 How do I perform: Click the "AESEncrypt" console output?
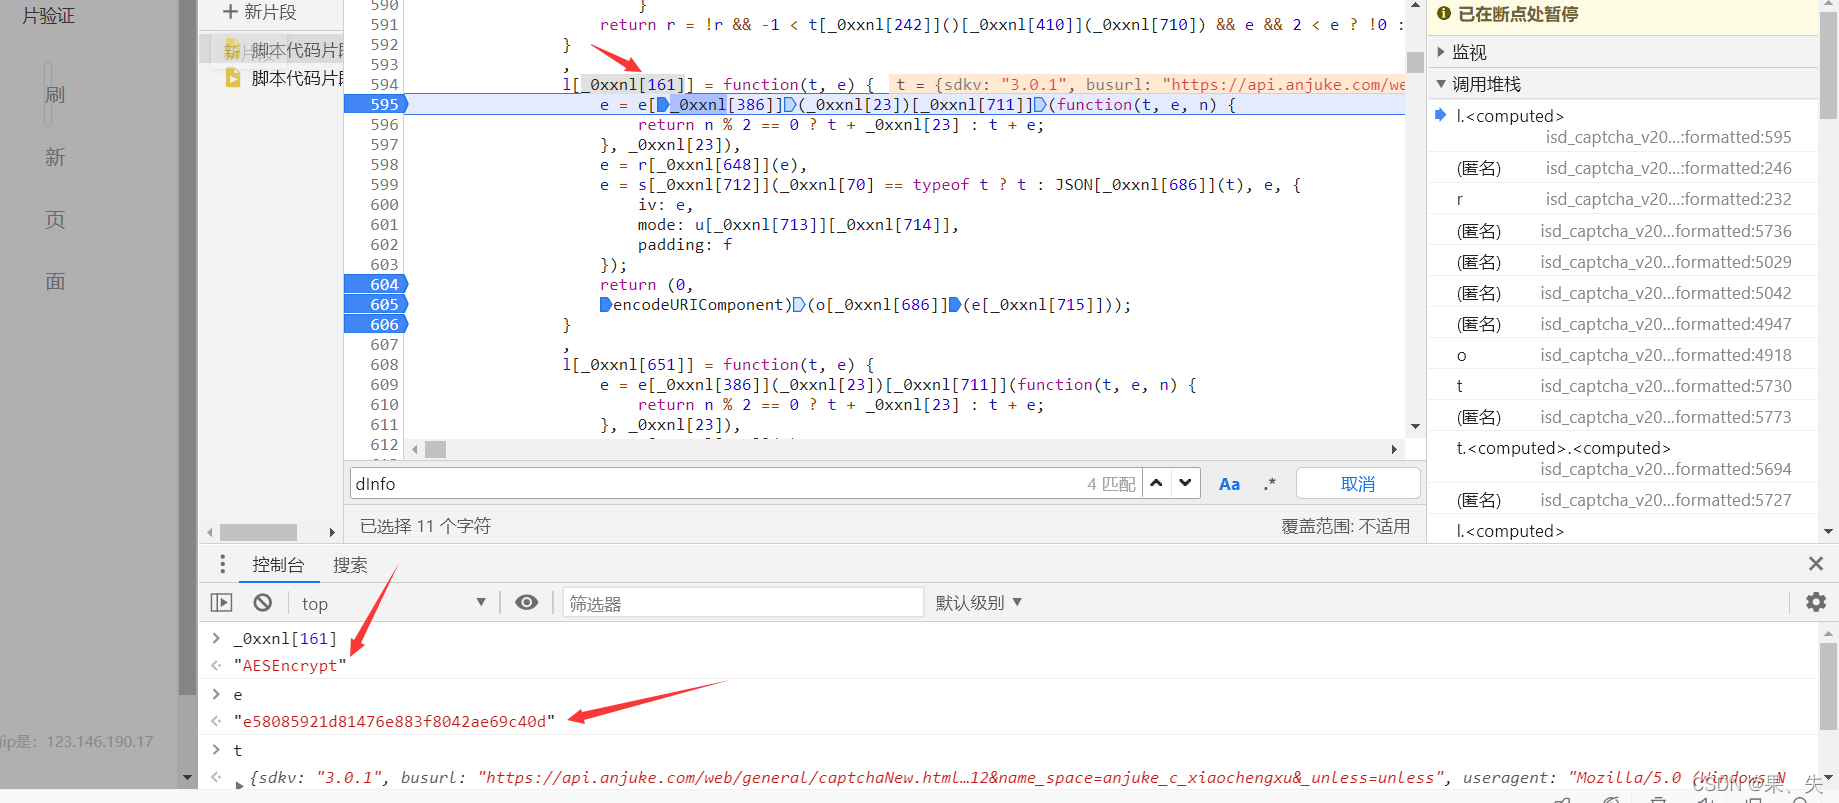click(290, 666)
